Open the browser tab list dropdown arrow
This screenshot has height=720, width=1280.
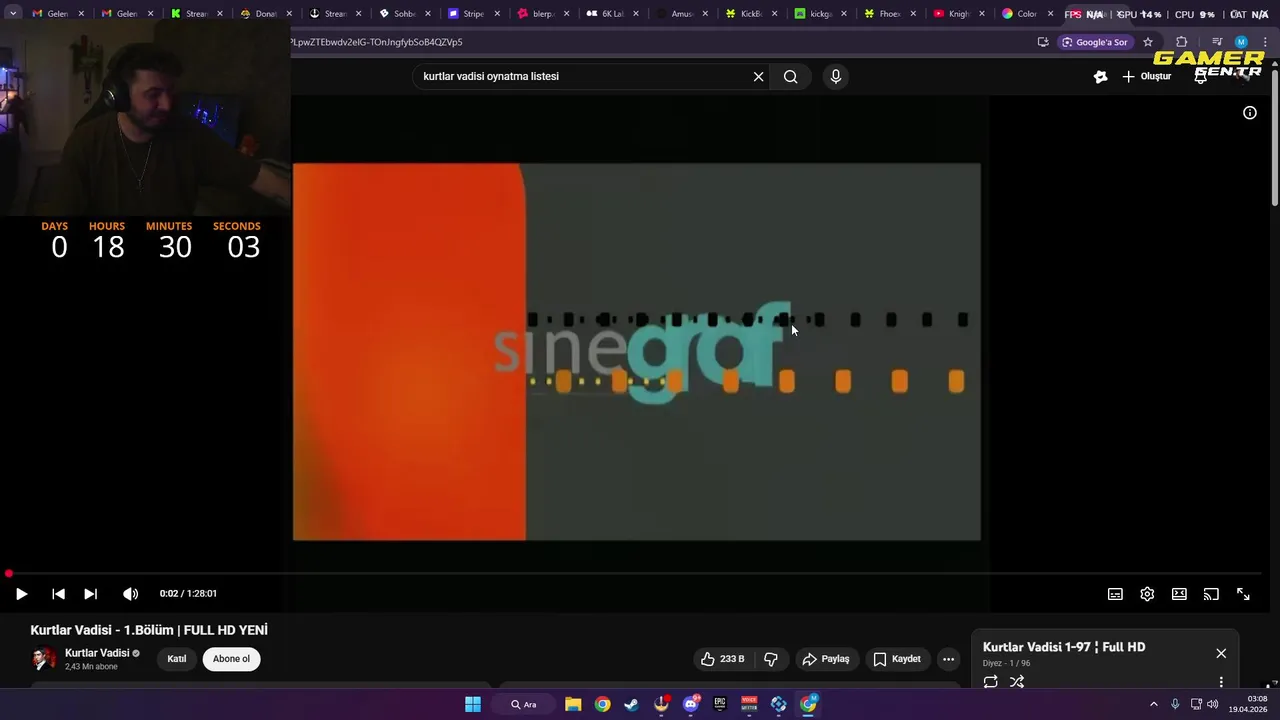pyautogui.click(x=13, y=14)
